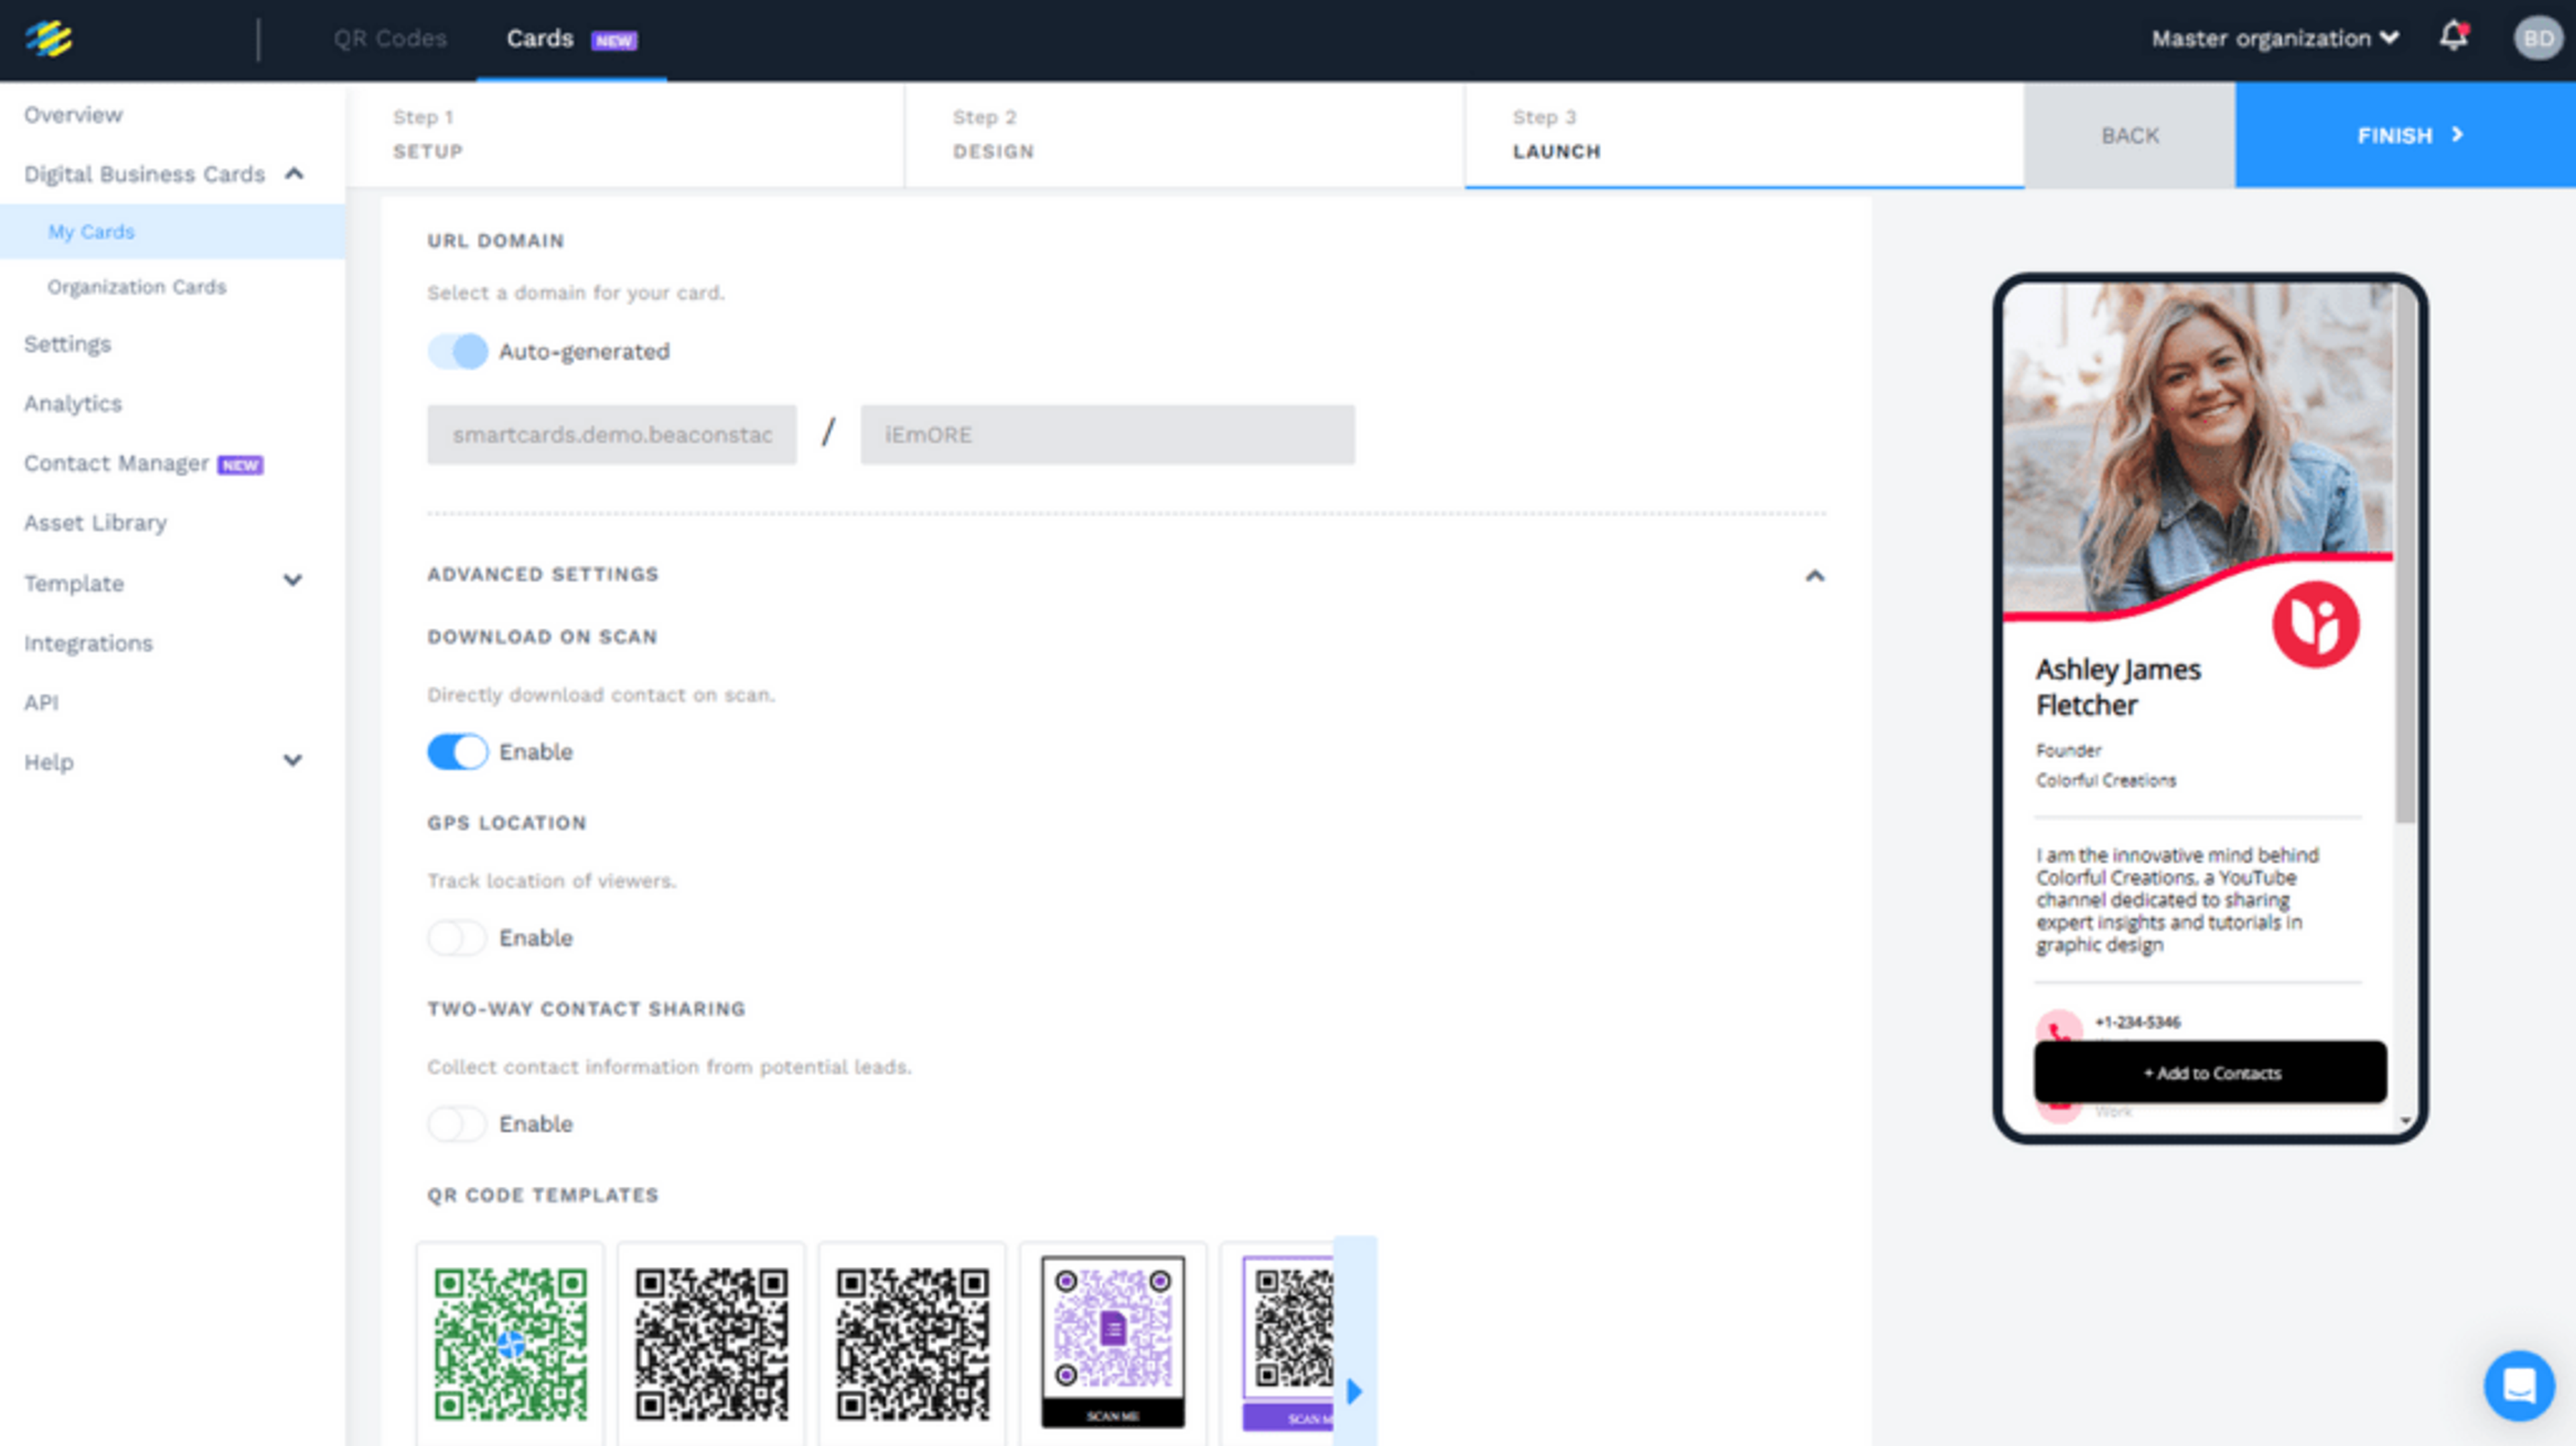Image resolution: width=2576 pixels, height=1446 pixels.
Task: Click the phone icon in card preview
Action: [x=2059, y=1027]
